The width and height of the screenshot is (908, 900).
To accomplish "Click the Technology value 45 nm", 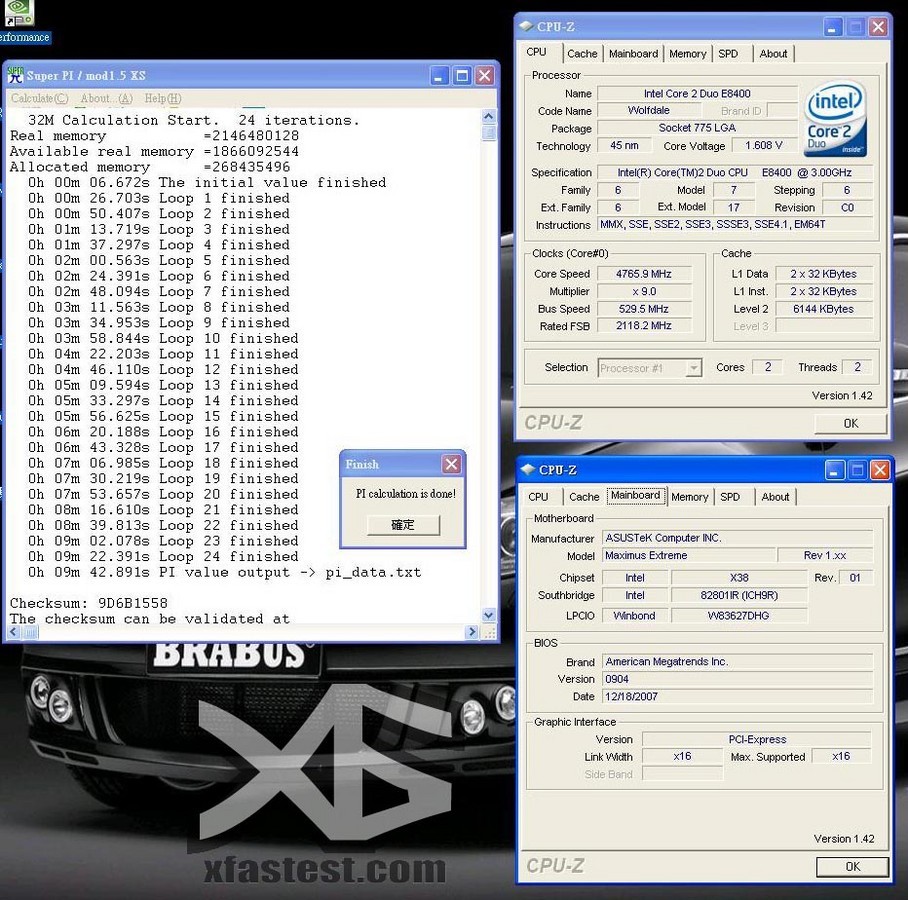I will point(624,145).
